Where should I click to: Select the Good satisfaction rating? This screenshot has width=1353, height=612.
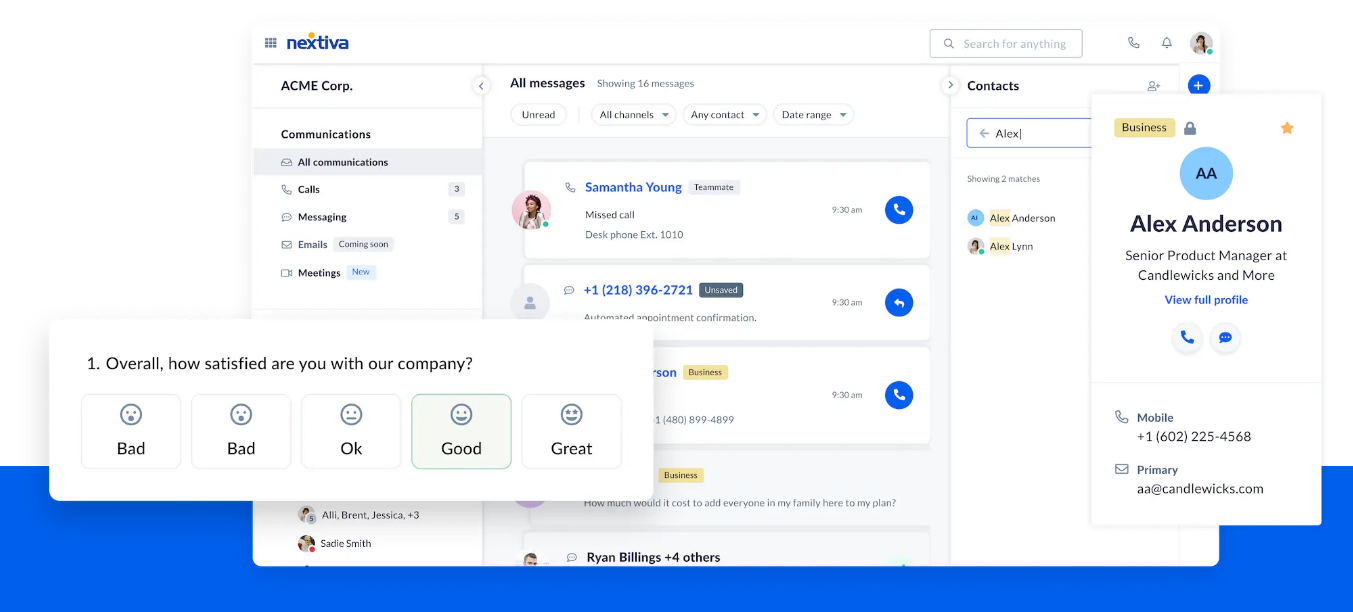click(461, 431)
